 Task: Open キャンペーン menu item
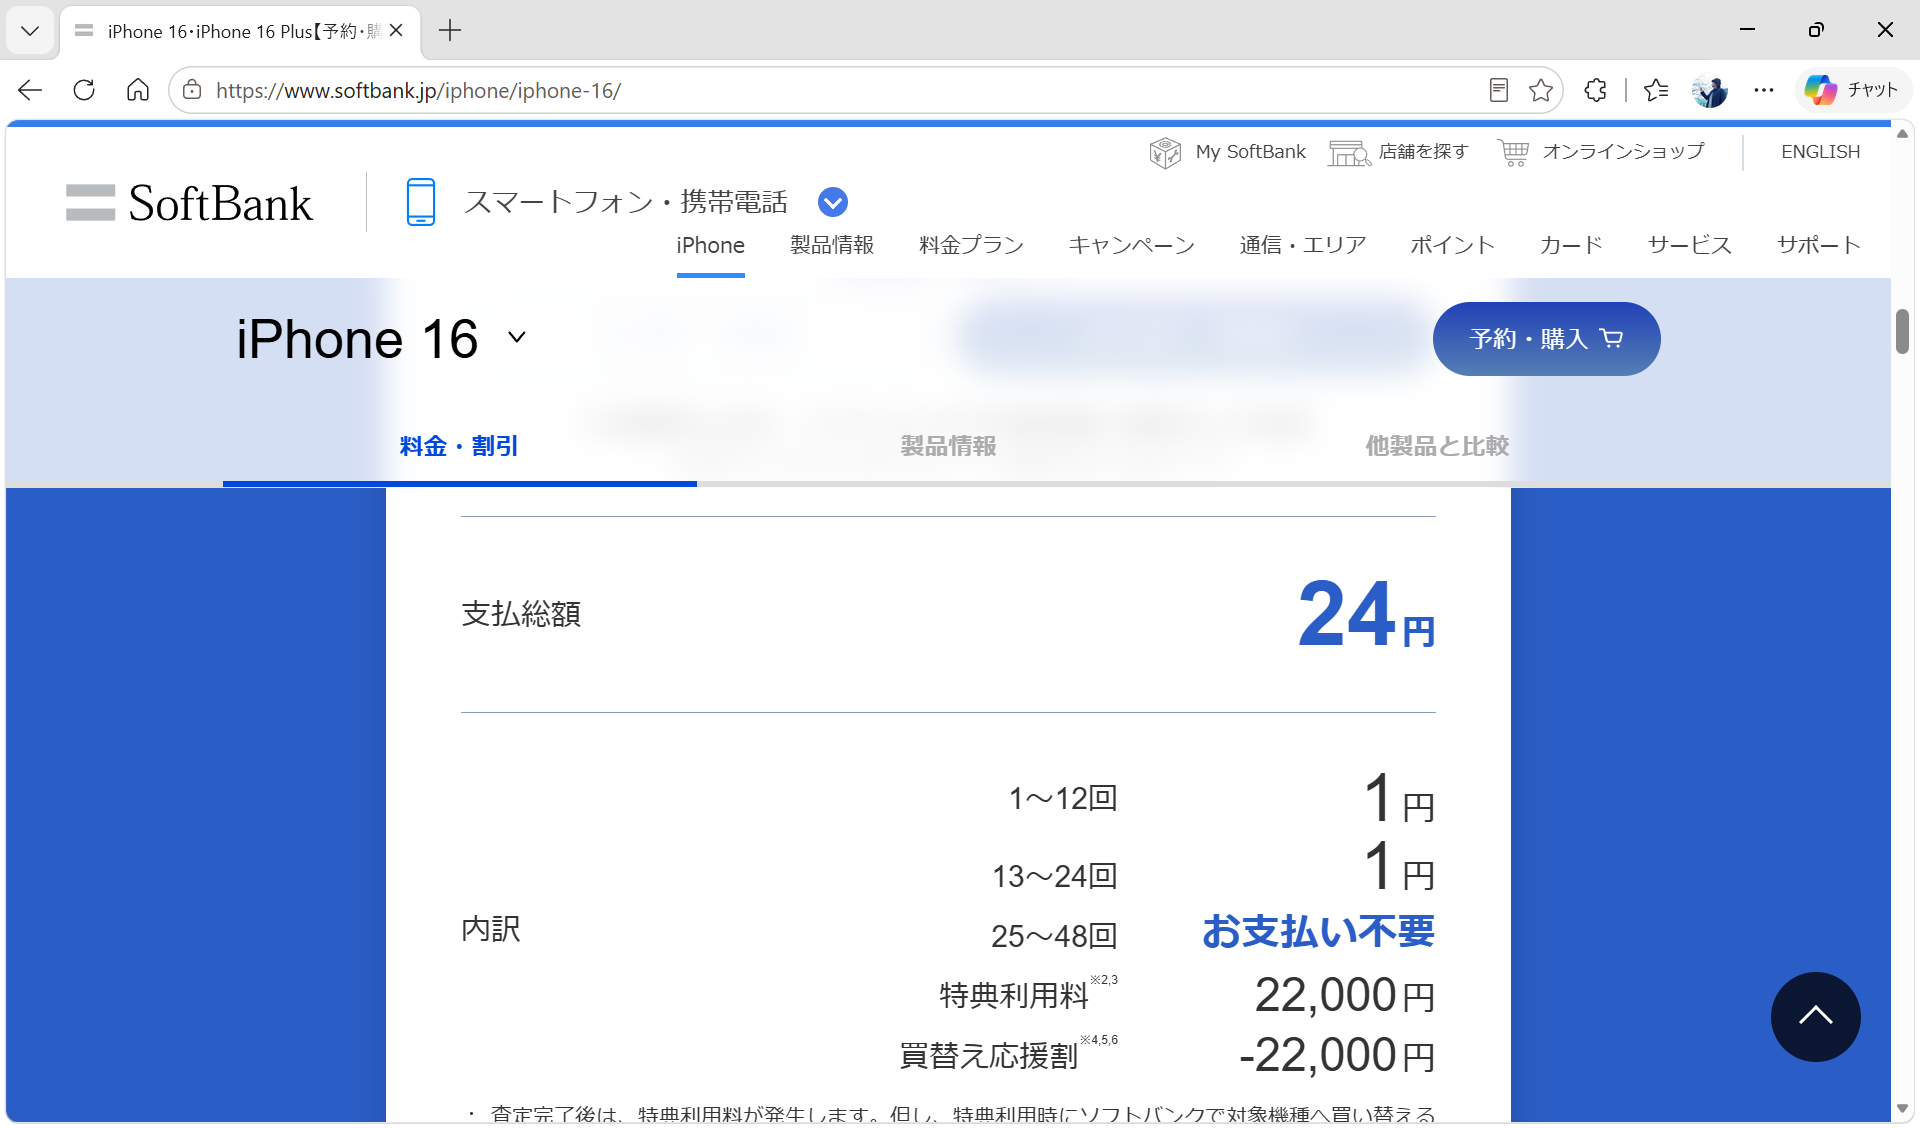(1131, 245)
